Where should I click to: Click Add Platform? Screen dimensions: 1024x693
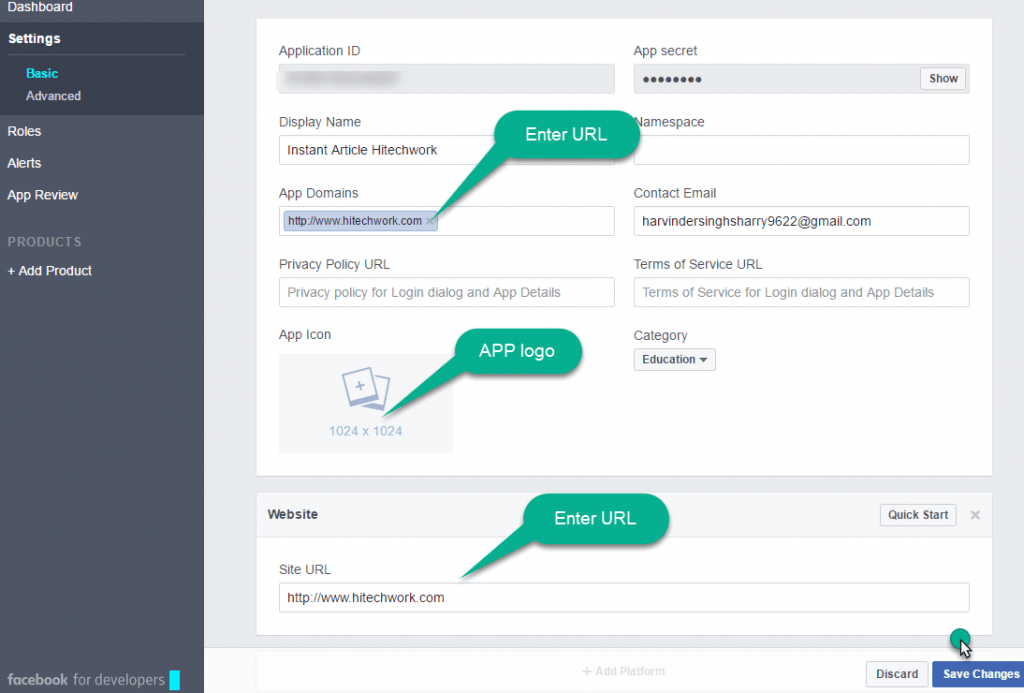pos(623,671)
